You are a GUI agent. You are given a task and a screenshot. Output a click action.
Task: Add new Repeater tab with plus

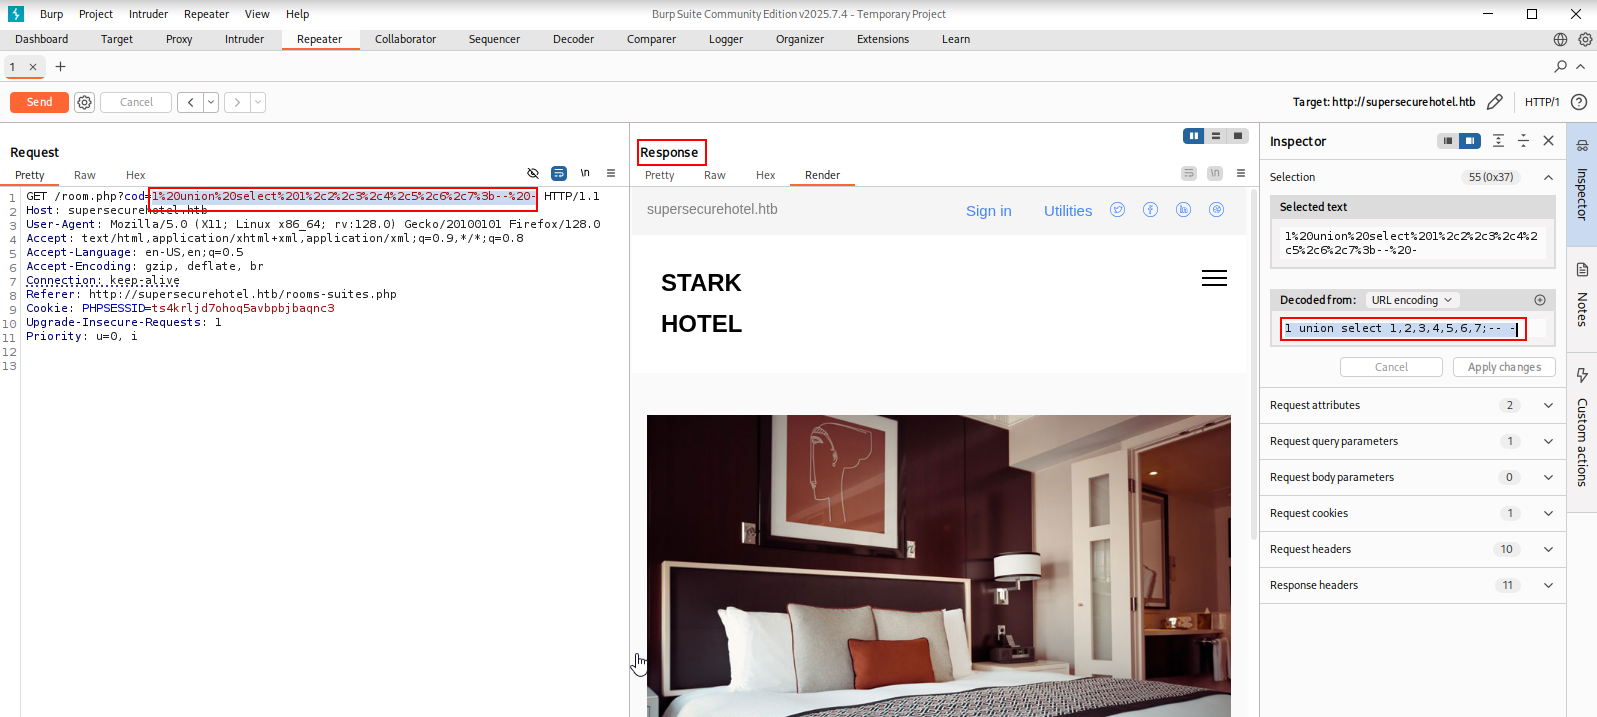(x=60, y=66)
